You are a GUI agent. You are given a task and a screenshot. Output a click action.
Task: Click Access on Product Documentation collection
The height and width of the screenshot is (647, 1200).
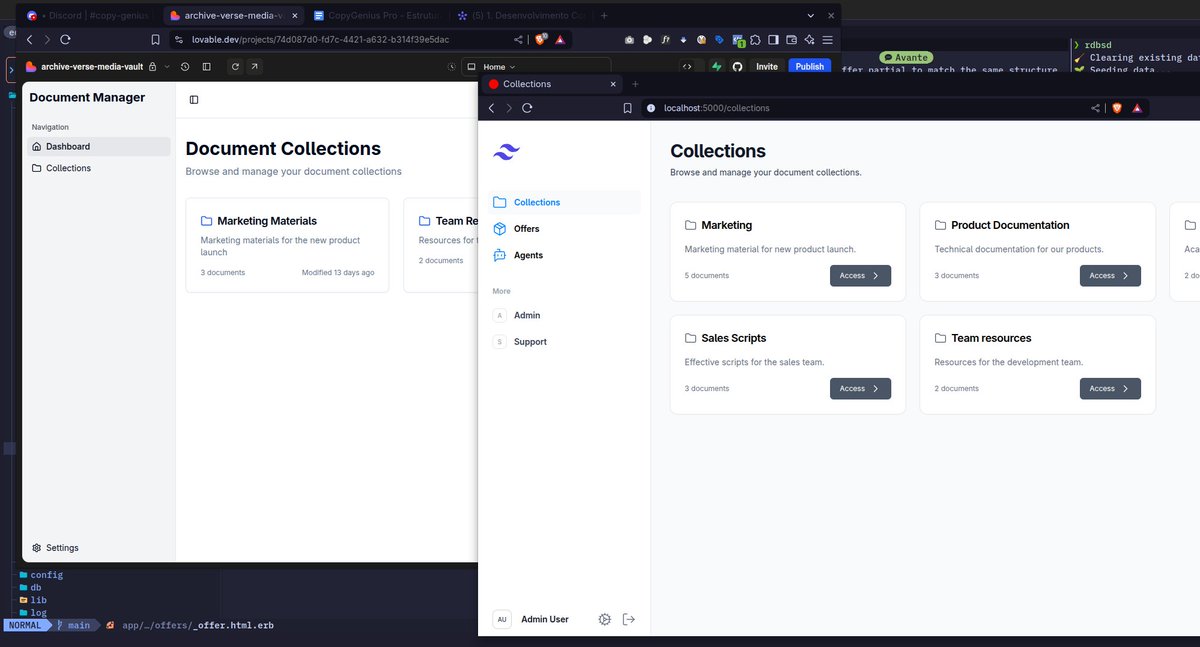pyautogui.click(x=1110, y=275)
